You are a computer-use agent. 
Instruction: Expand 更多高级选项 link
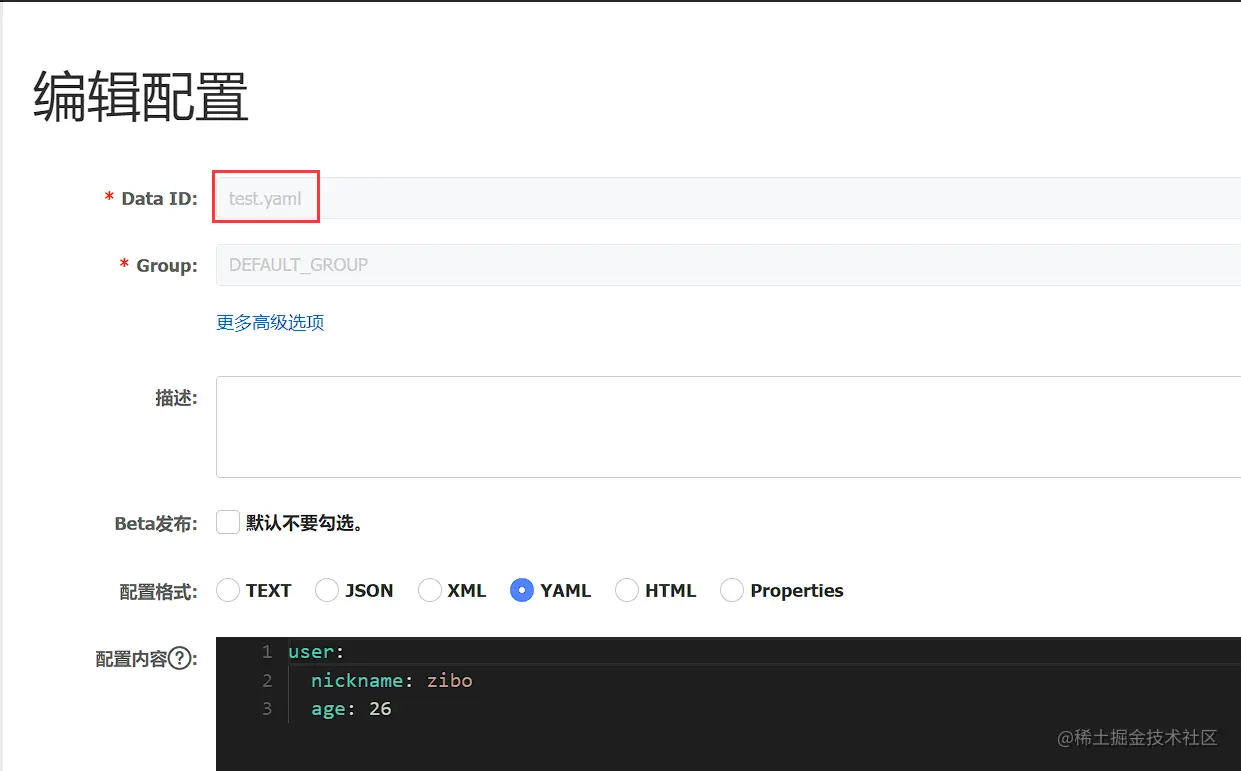270,322
